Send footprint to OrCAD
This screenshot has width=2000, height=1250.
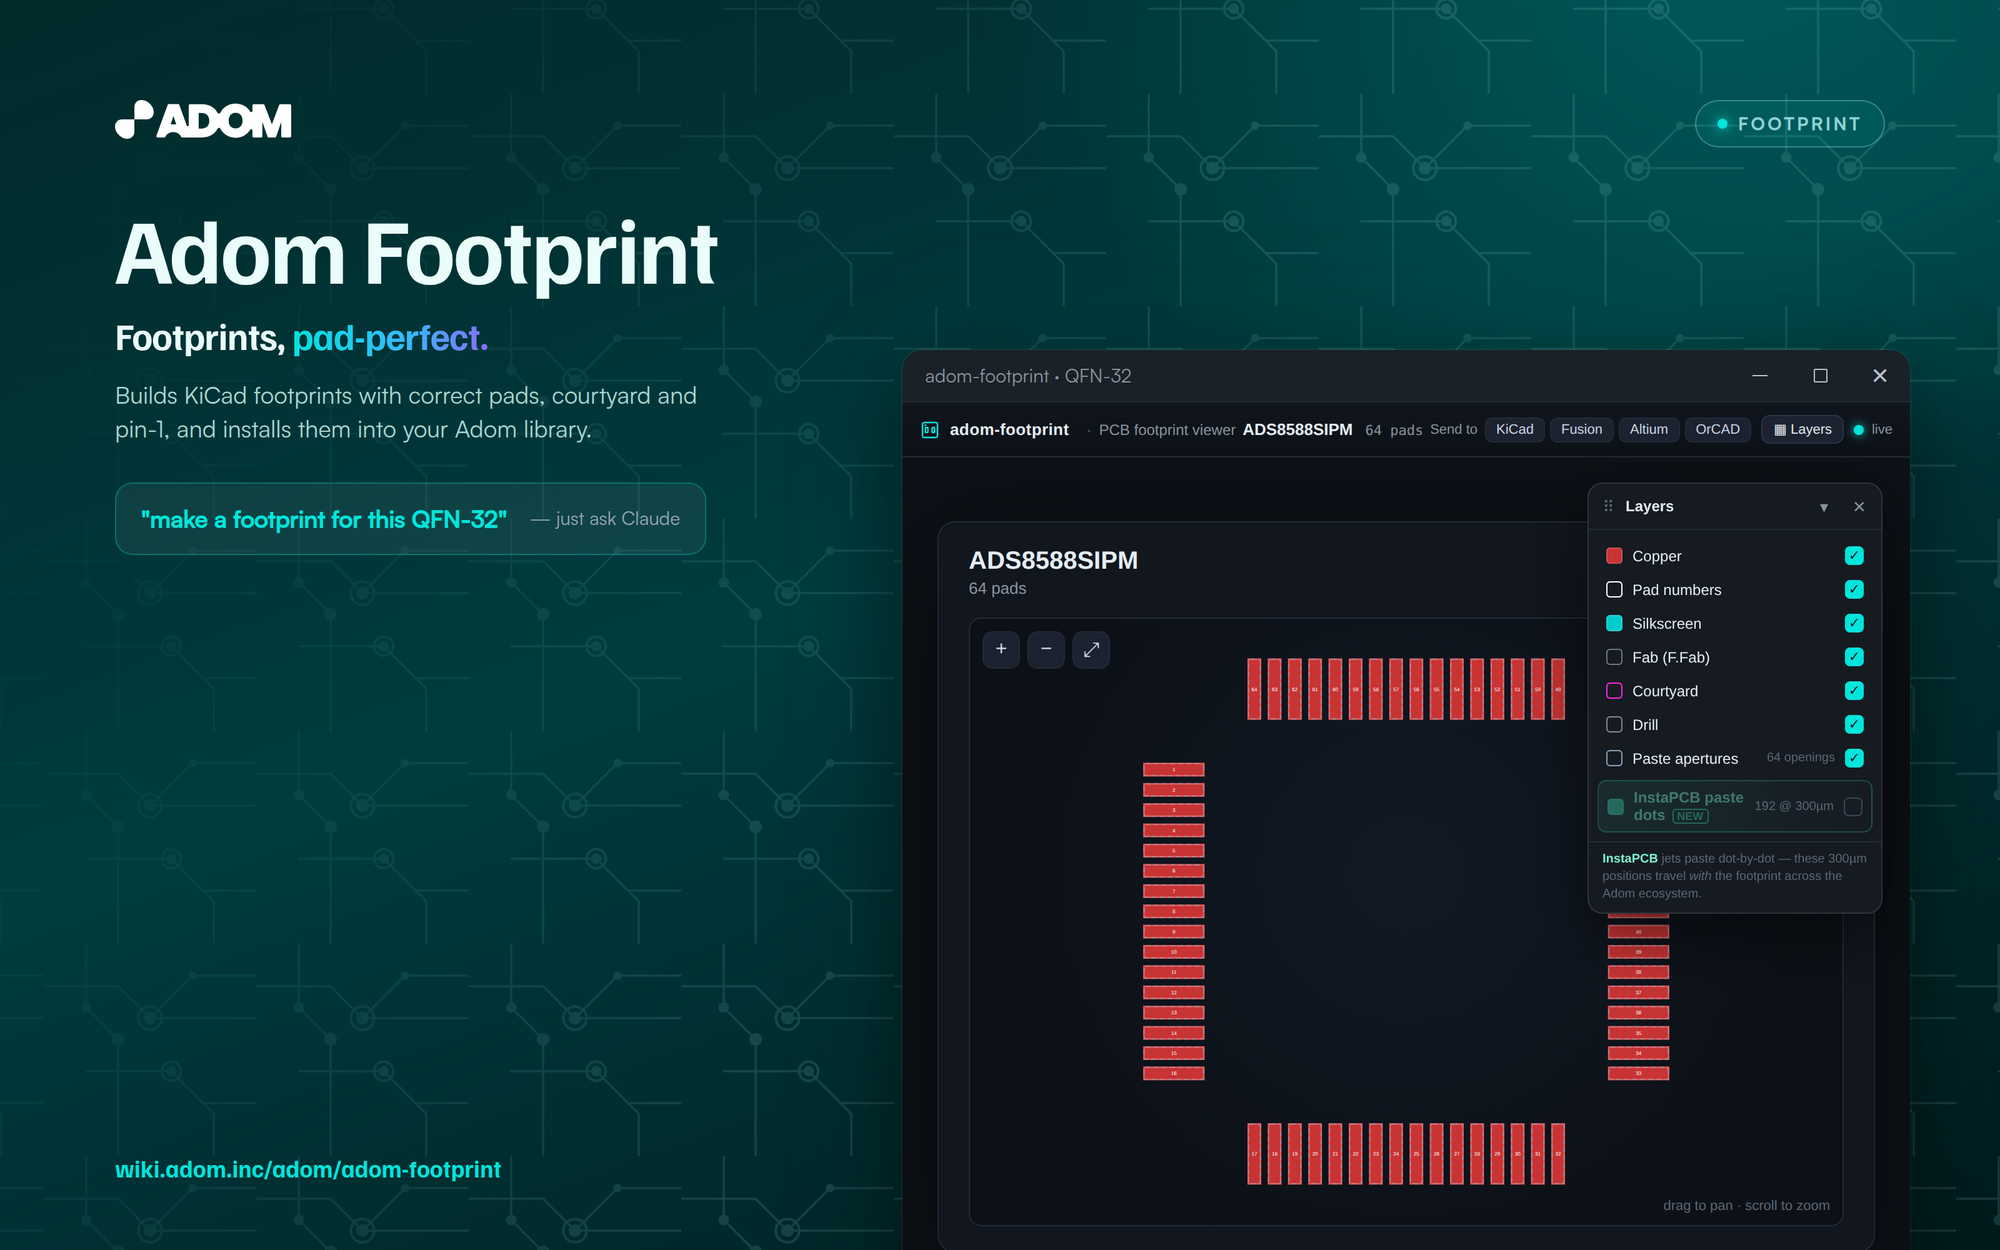tap(1717, 430)
